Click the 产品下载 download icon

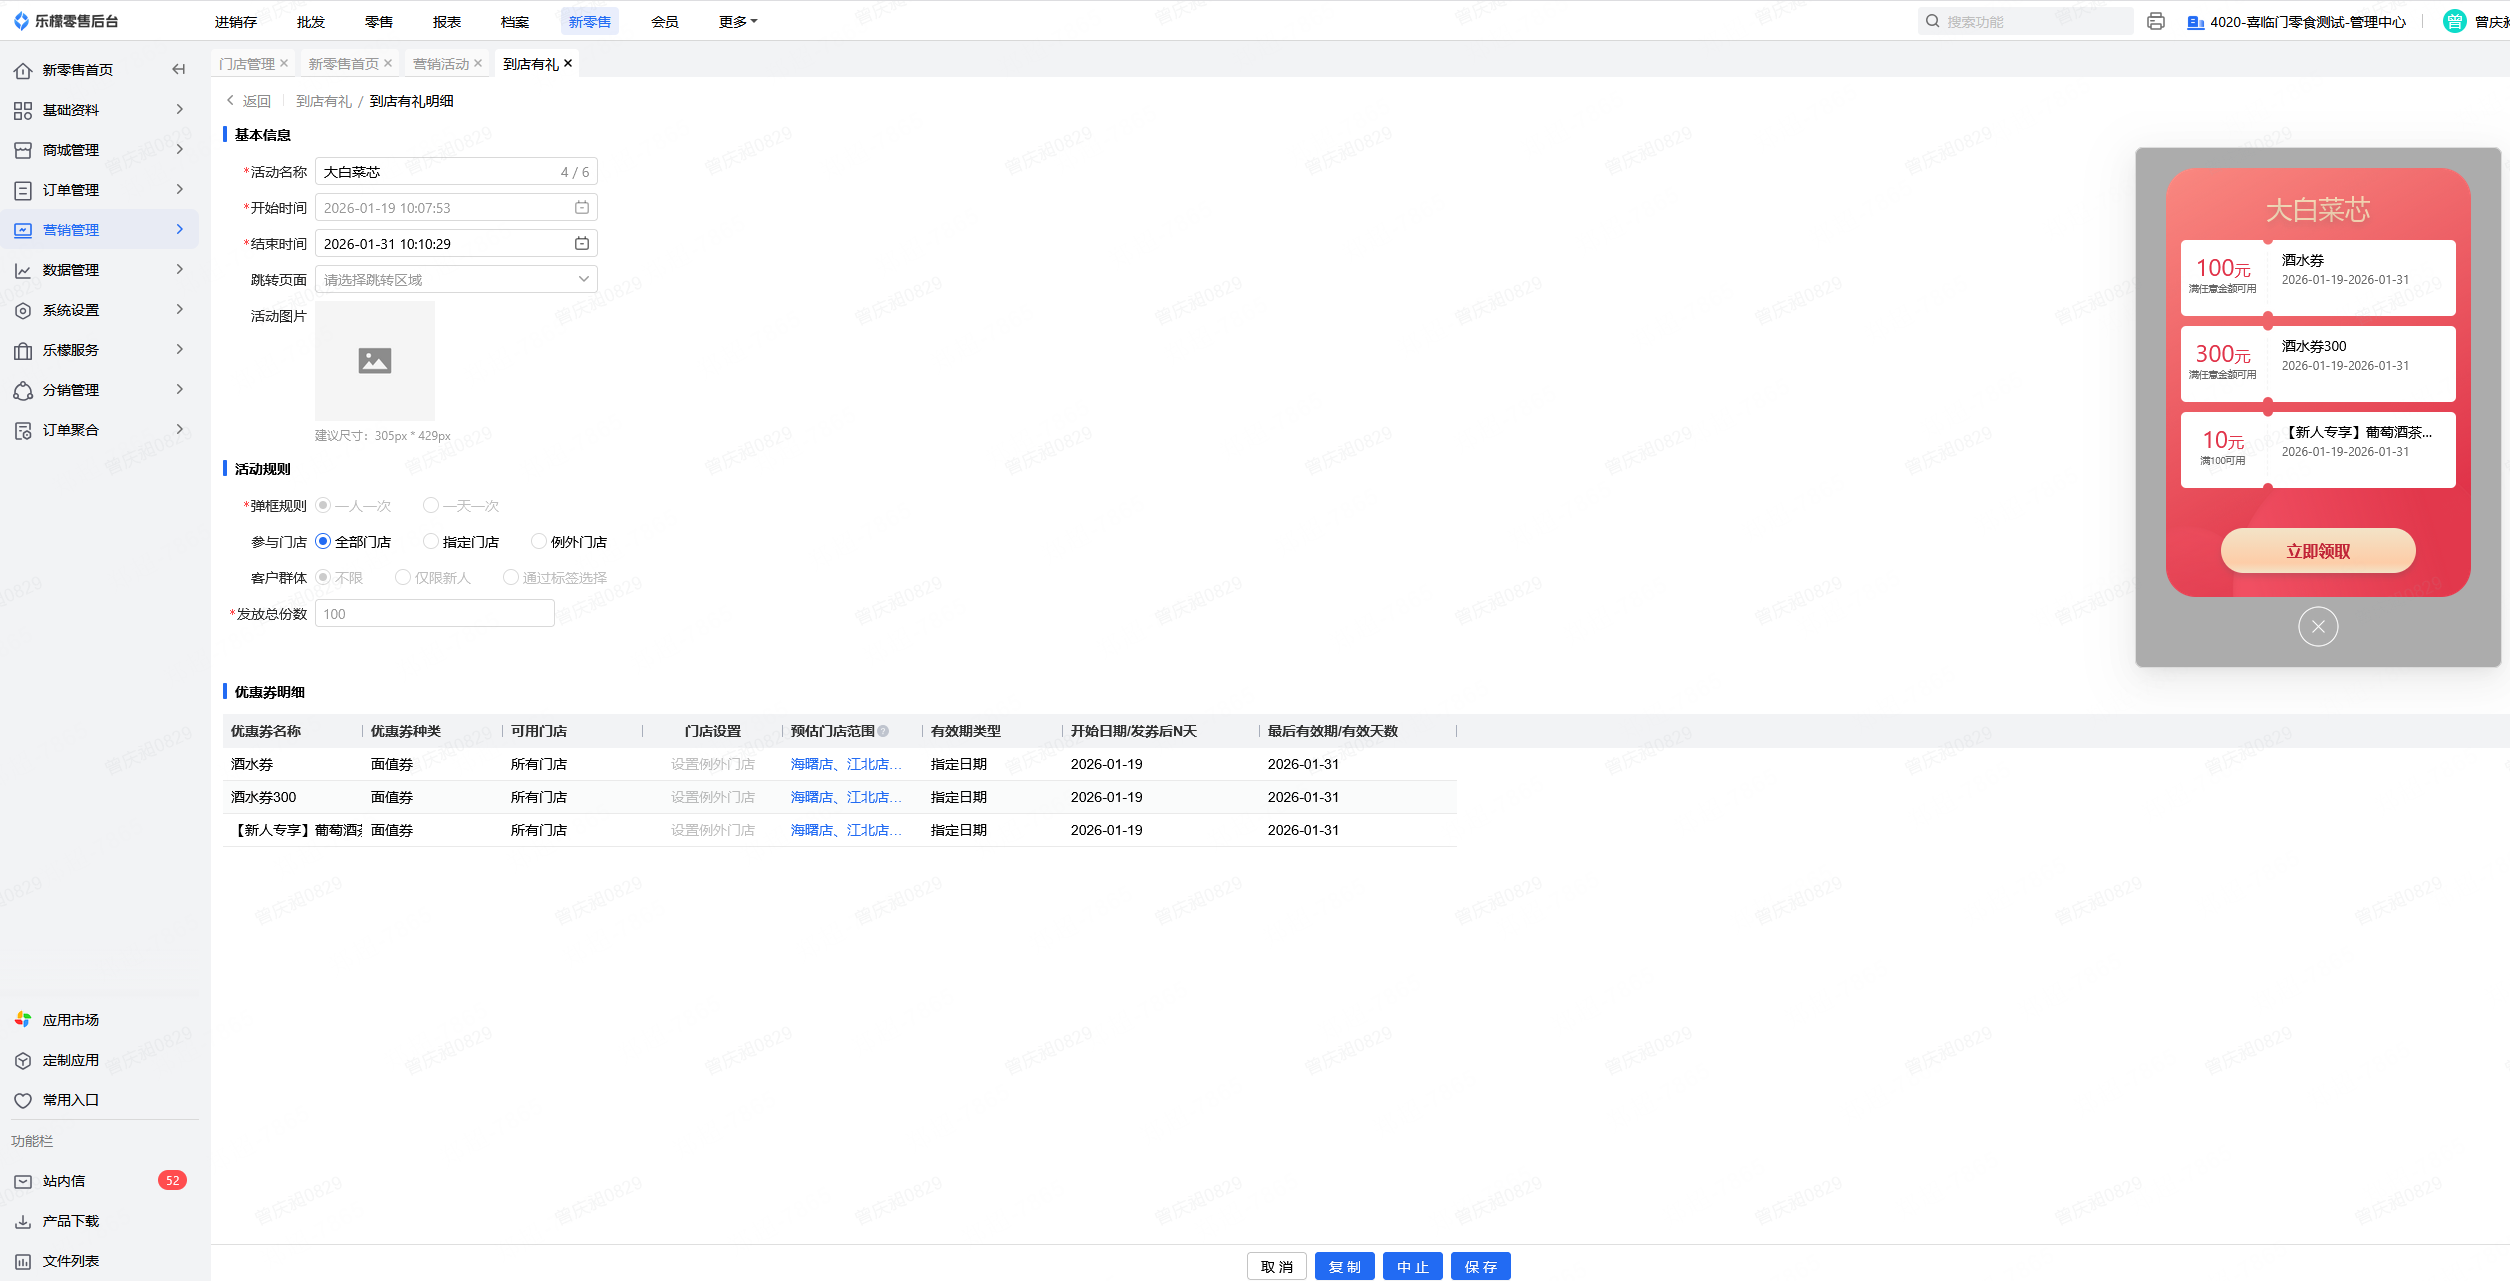(23, 1221)
